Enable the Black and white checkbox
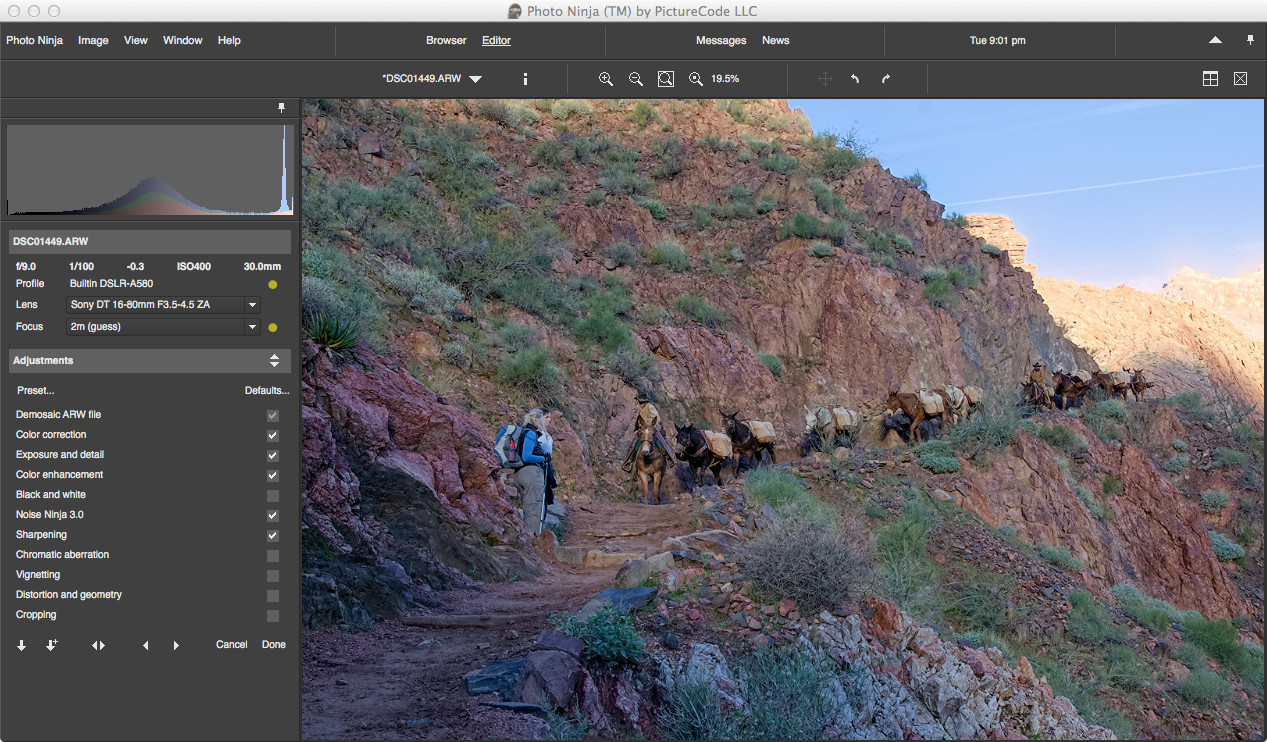This screenshot has height=742, width=1267. pyautogui.click(x=272, y=496)
